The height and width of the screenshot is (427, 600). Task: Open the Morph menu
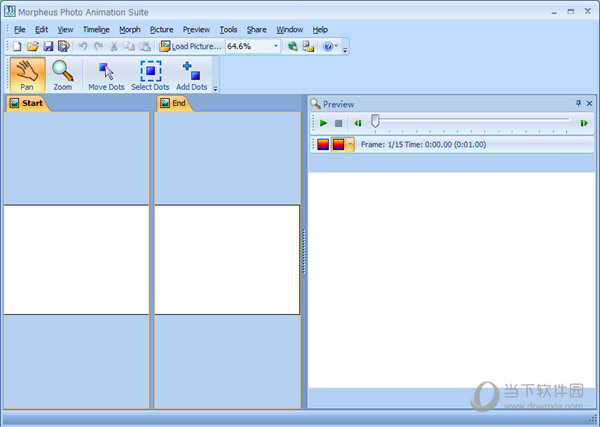click(130, 30)
